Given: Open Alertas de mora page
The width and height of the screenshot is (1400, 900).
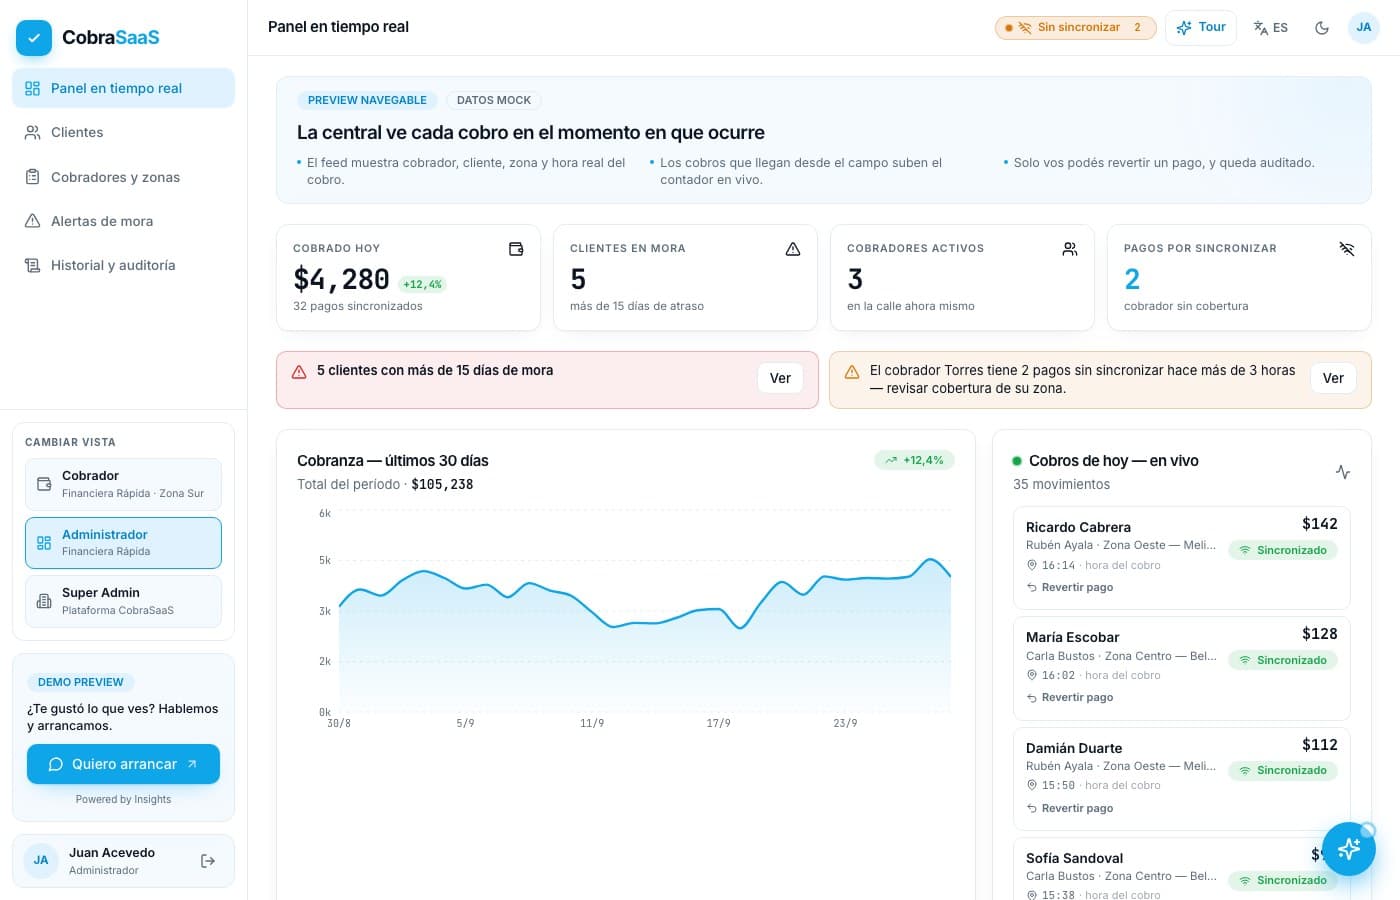Looking at the screenshot, I should pos(123,221).
